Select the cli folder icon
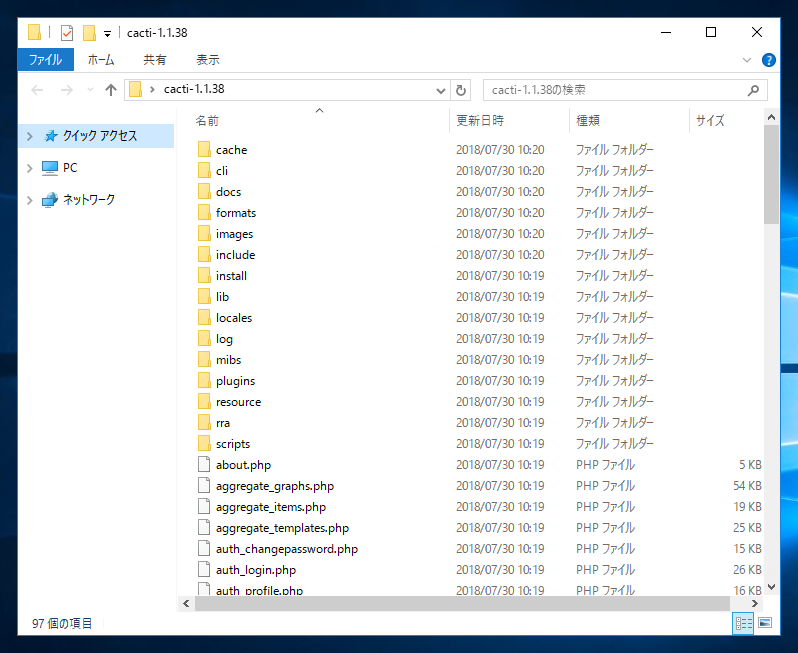798x653 pixels. pyautogui.click(x=204, y=171)
